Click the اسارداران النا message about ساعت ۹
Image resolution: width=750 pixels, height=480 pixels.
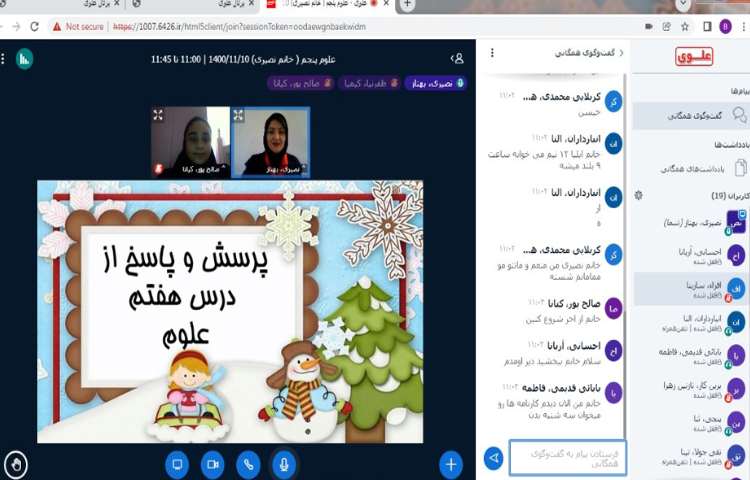coord(544,160)
